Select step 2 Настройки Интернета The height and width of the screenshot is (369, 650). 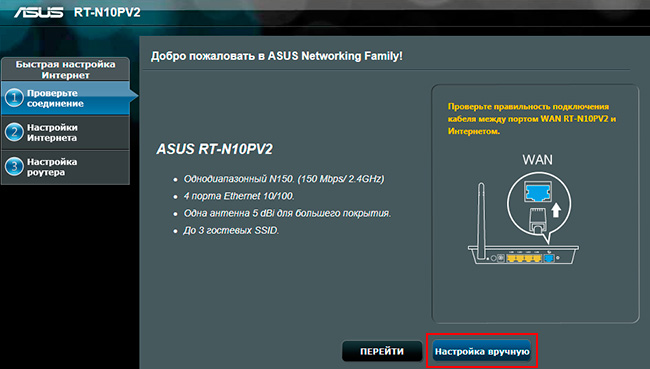[65, 133]
